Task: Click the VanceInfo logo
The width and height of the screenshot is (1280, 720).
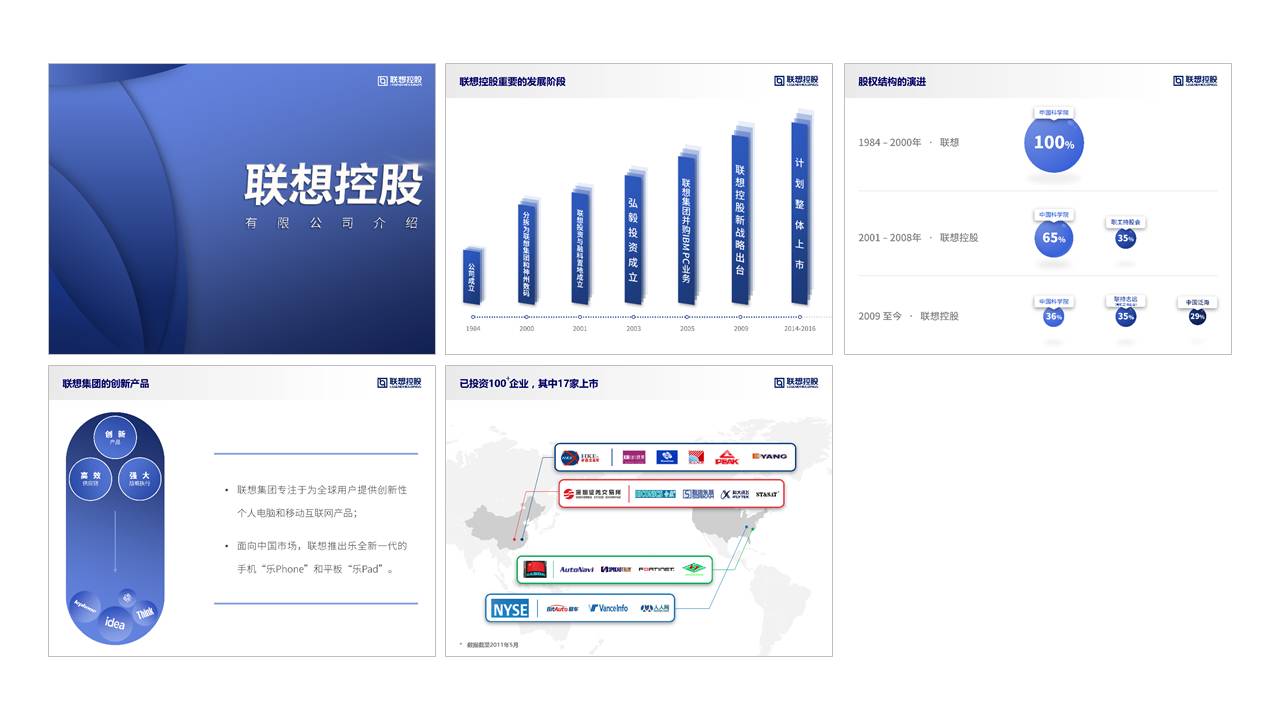Action: point(609,608)
